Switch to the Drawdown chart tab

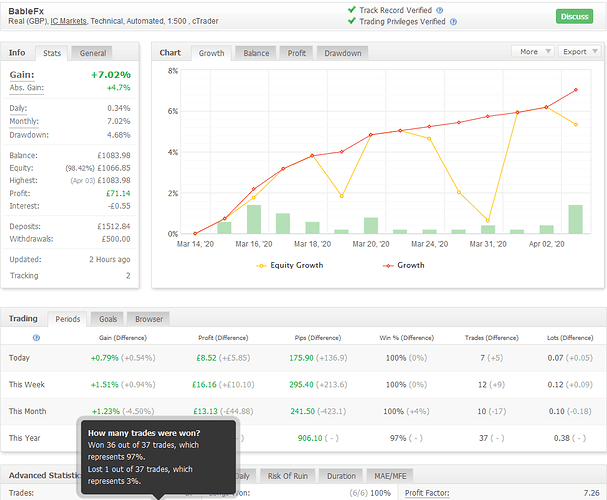click(342, 53)
